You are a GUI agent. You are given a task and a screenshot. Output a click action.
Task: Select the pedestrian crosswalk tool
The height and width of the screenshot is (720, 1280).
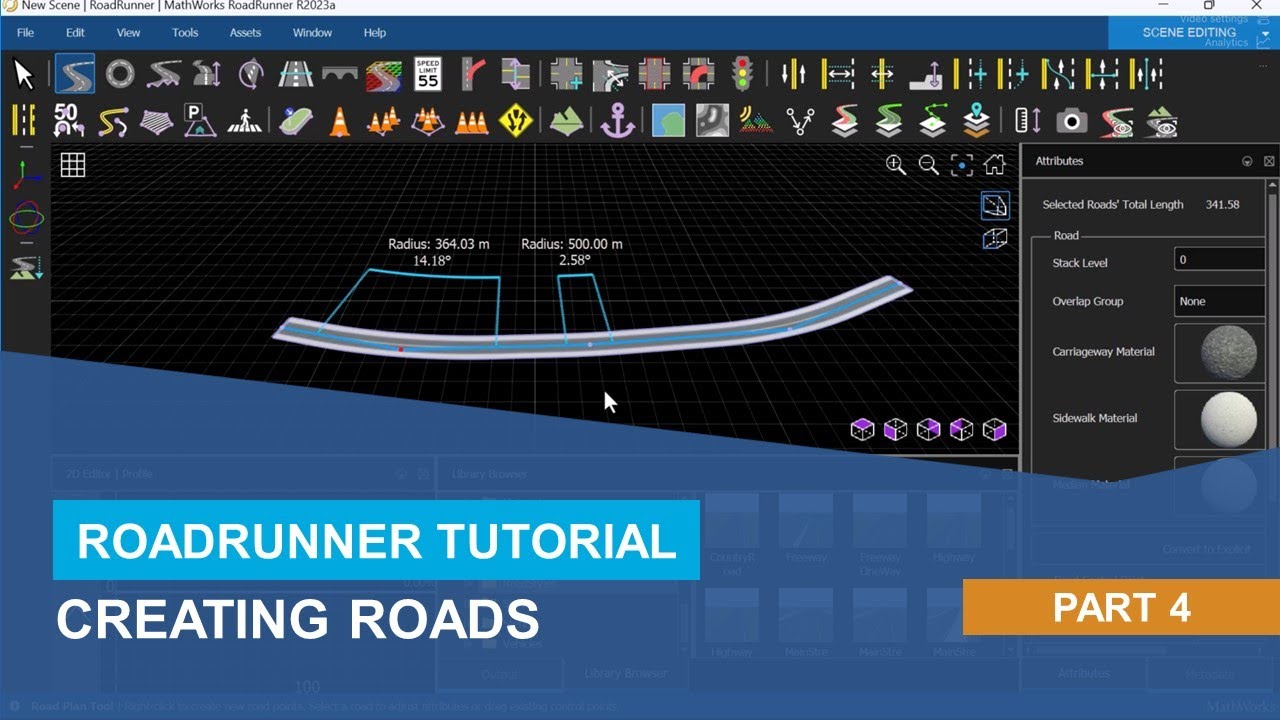pyautogui.click(x=245, y=122)
